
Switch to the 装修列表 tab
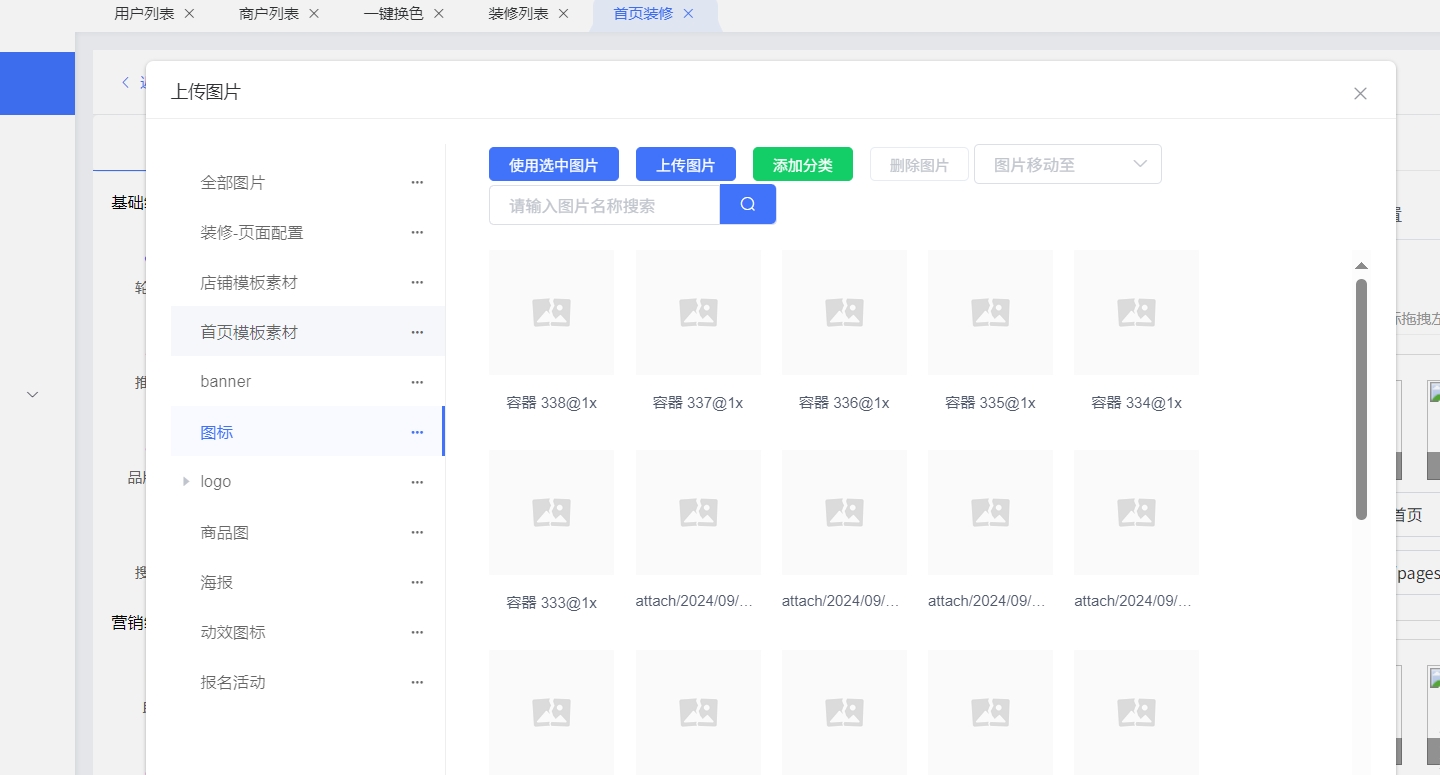point(519,14)
